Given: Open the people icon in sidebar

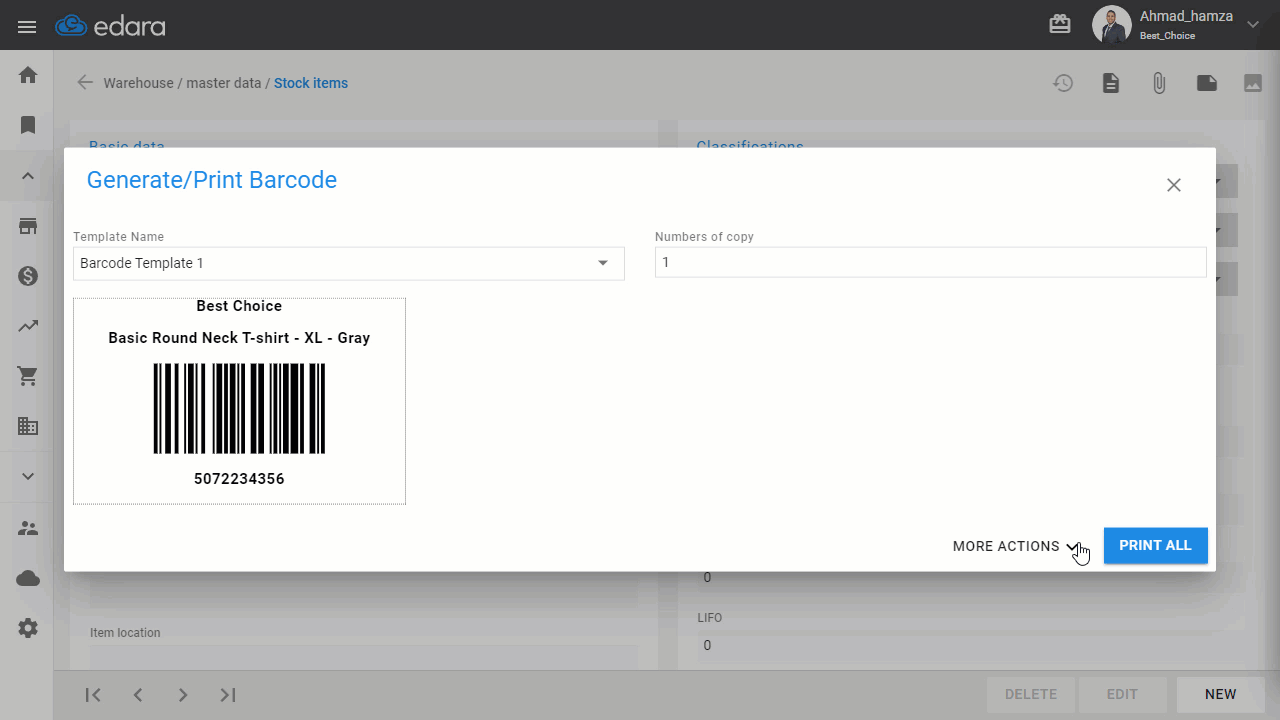Looking at the screenshot, I should pyautogui.click(x=28, y=528).
